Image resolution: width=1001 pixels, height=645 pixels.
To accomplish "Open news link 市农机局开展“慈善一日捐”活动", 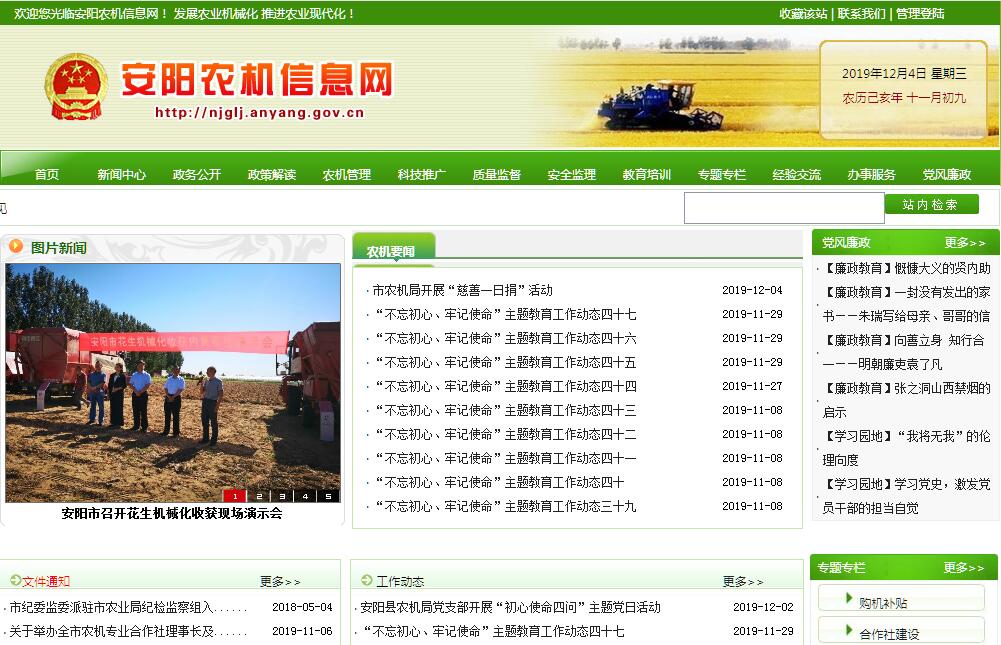I will pyautogui.click(x=462, y=290).
